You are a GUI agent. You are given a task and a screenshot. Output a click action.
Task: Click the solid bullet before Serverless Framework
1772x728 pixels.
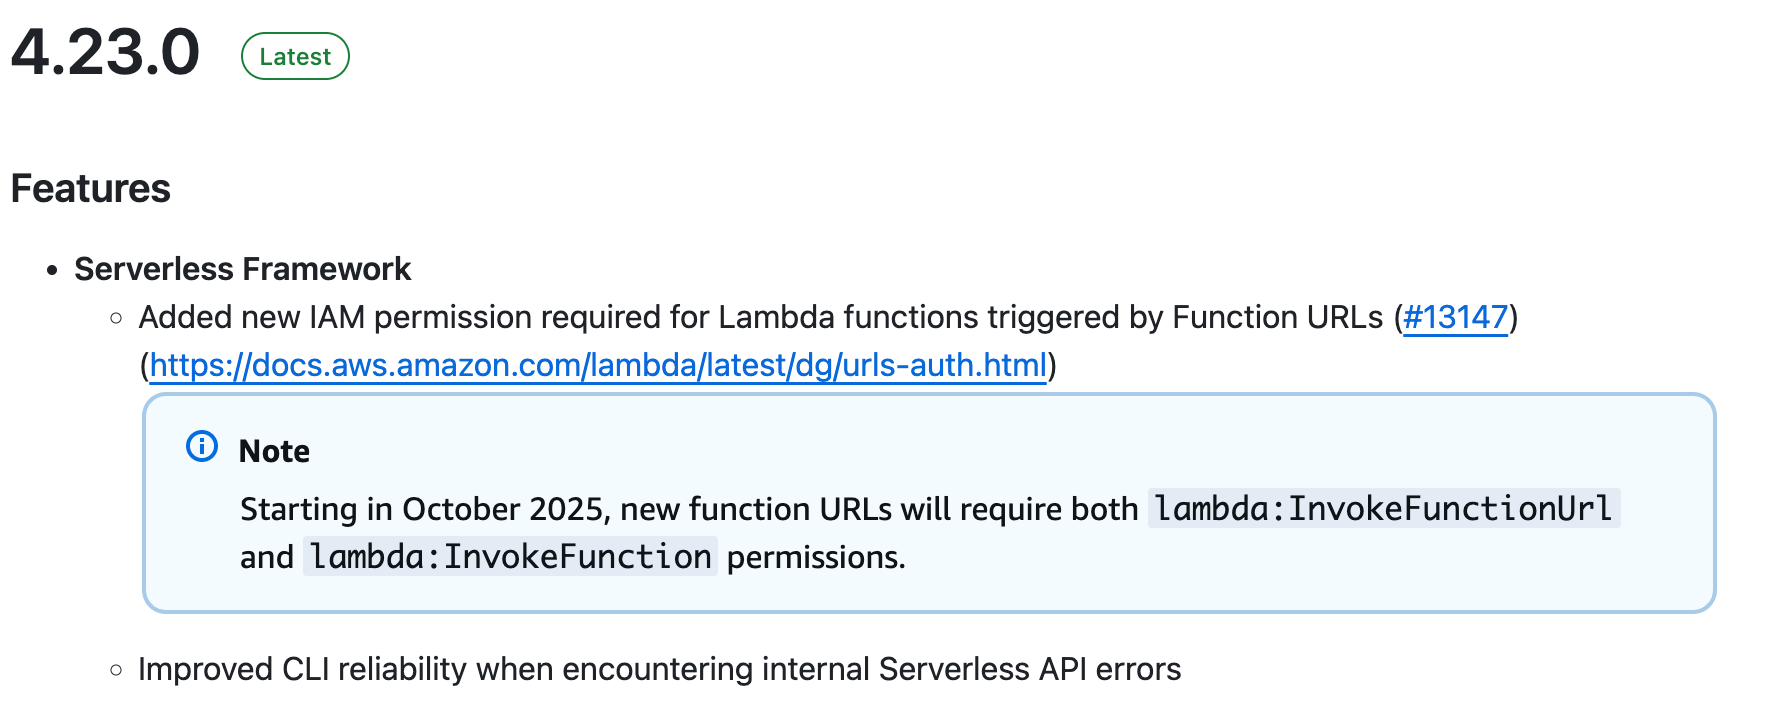pyautogui.click(x=53, y=270)
